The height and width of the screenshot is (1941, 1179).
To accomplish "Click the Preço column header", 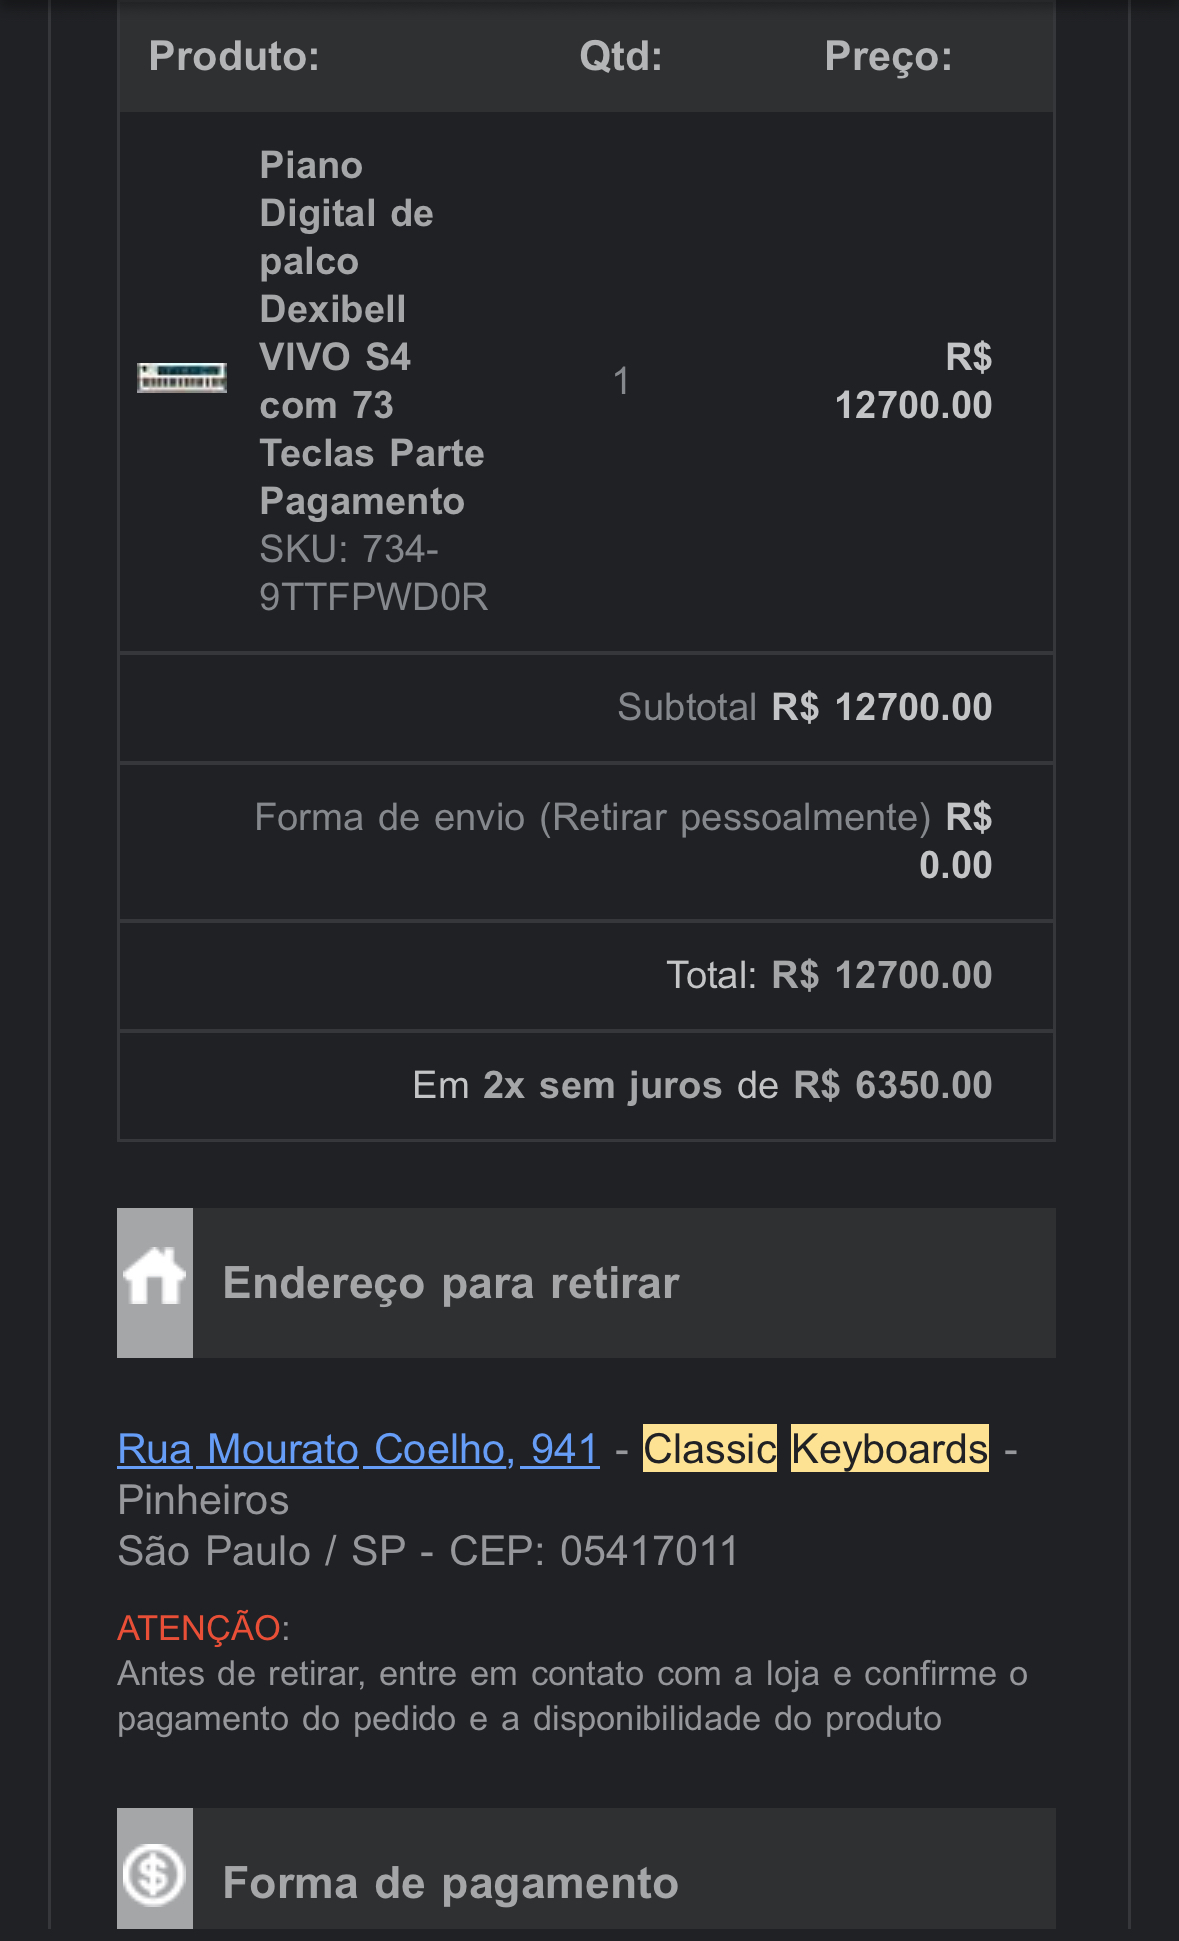I will pos(888,56).
